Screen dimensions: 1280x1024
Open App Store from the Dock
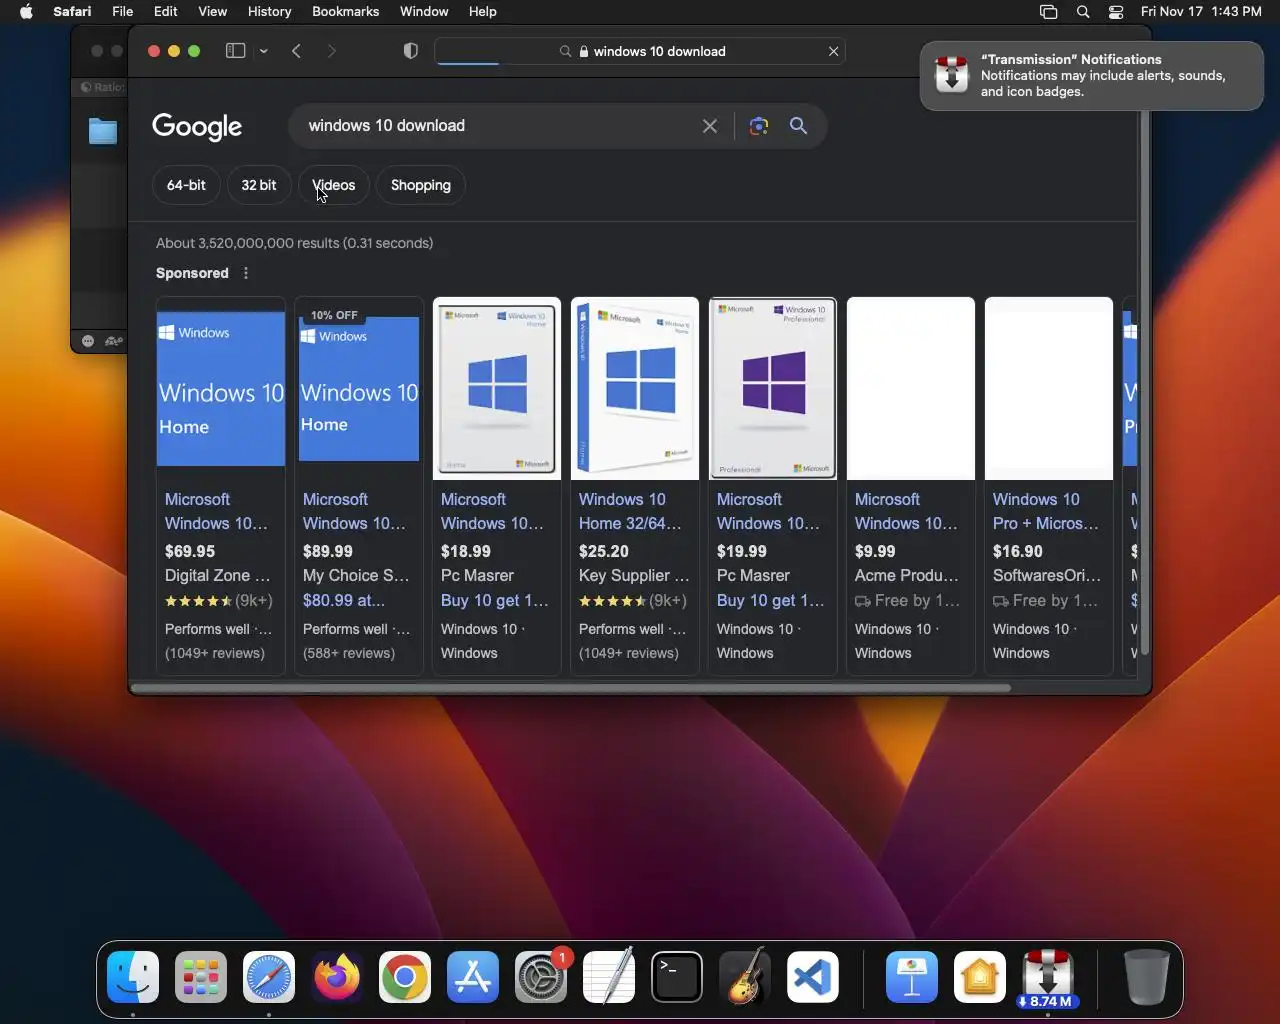click(x=473, y=977)
